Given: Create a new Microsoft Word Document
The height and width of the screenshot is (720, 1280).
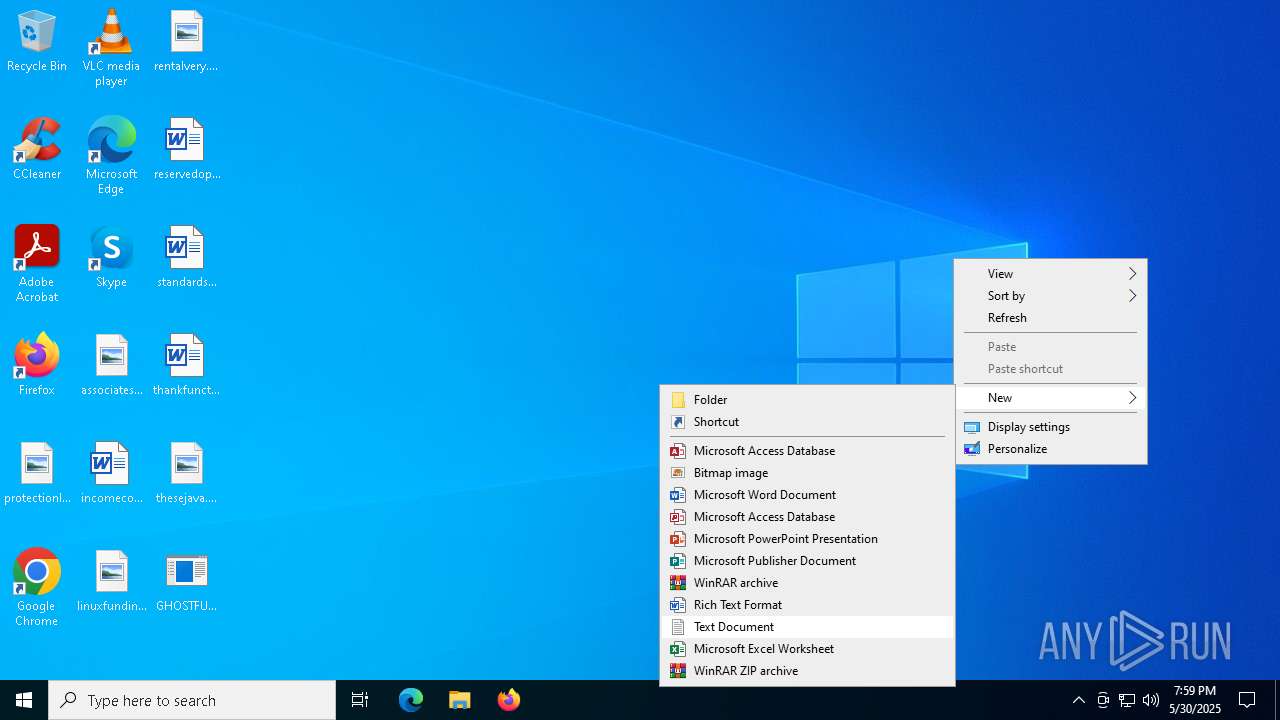Looking at the screenshot, I should pos(807,495).
